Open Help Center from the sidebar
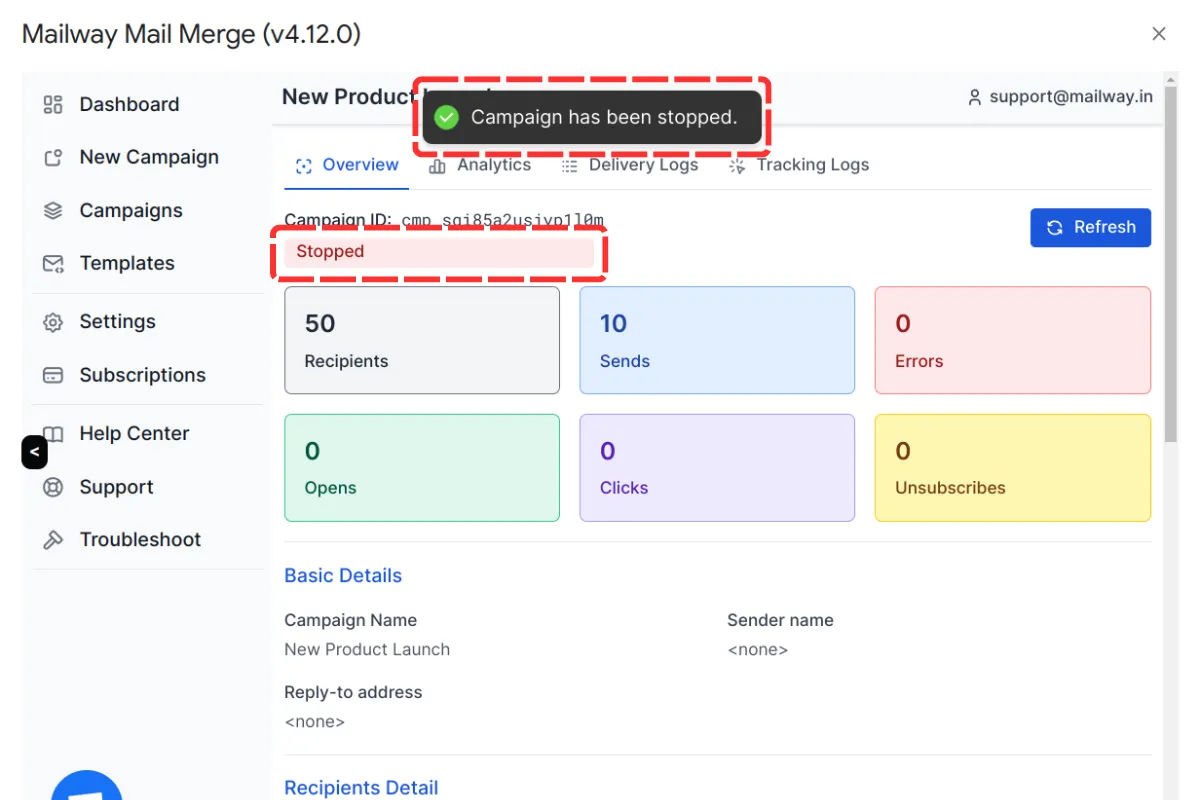Screen dimensions: 1200x800 click(x=134, y=434)
